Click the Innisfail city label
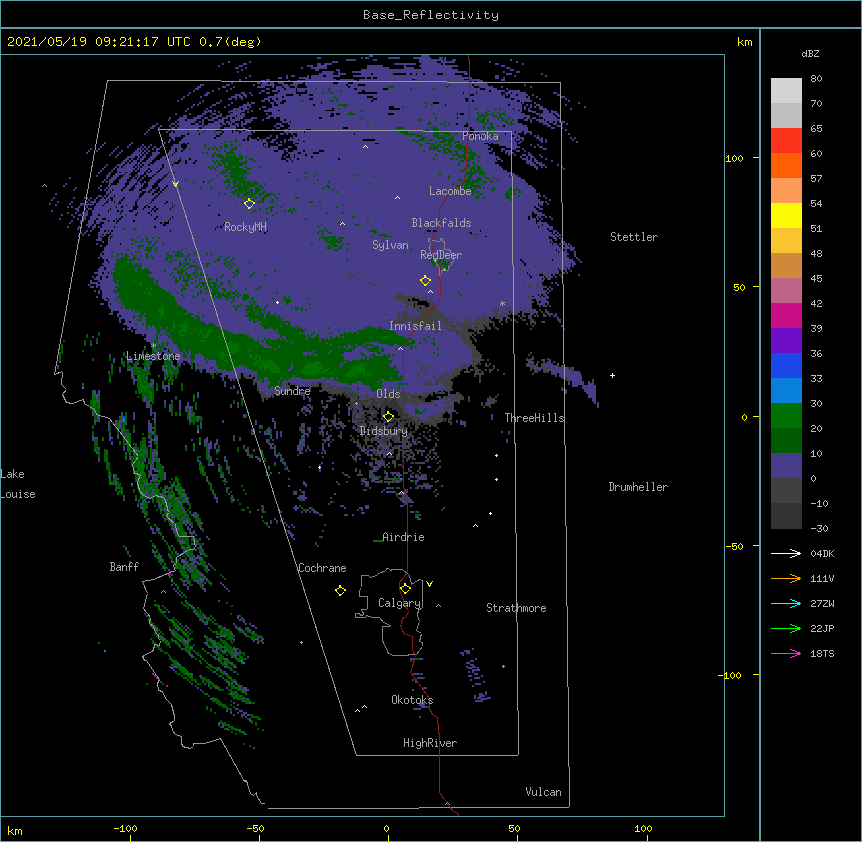Screen dimensions: 862x842 pyautogui.click(x=415, y=326)
